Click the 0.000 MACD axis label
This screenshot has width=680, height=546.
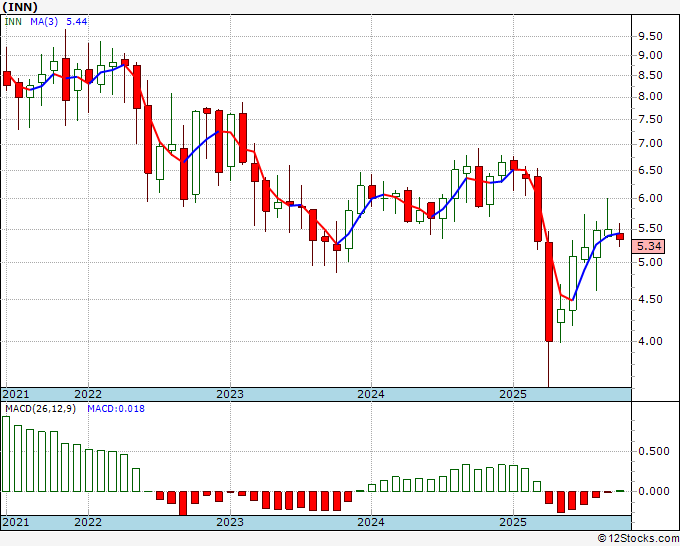point(654,491)
